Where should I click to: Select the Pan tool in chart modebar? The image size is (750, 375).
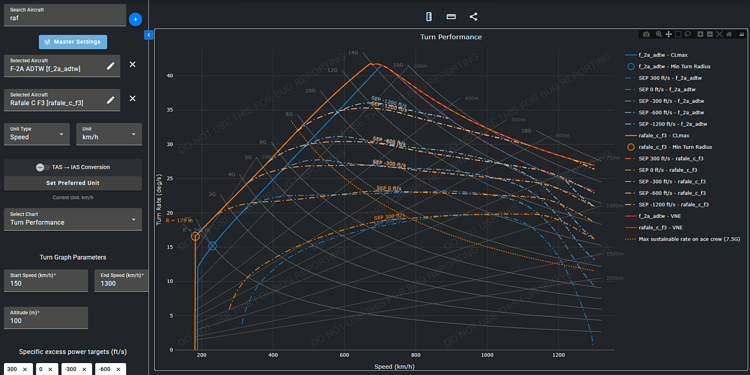point(669,34)
